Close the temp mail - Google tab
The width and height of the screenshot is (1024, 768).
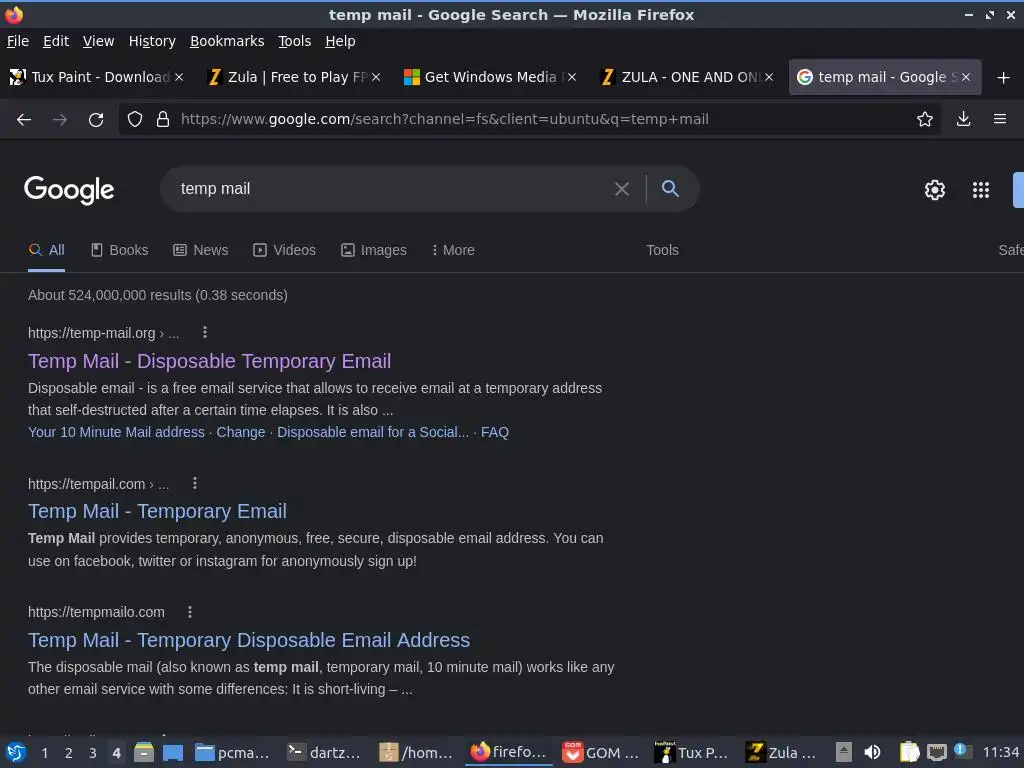966,77
